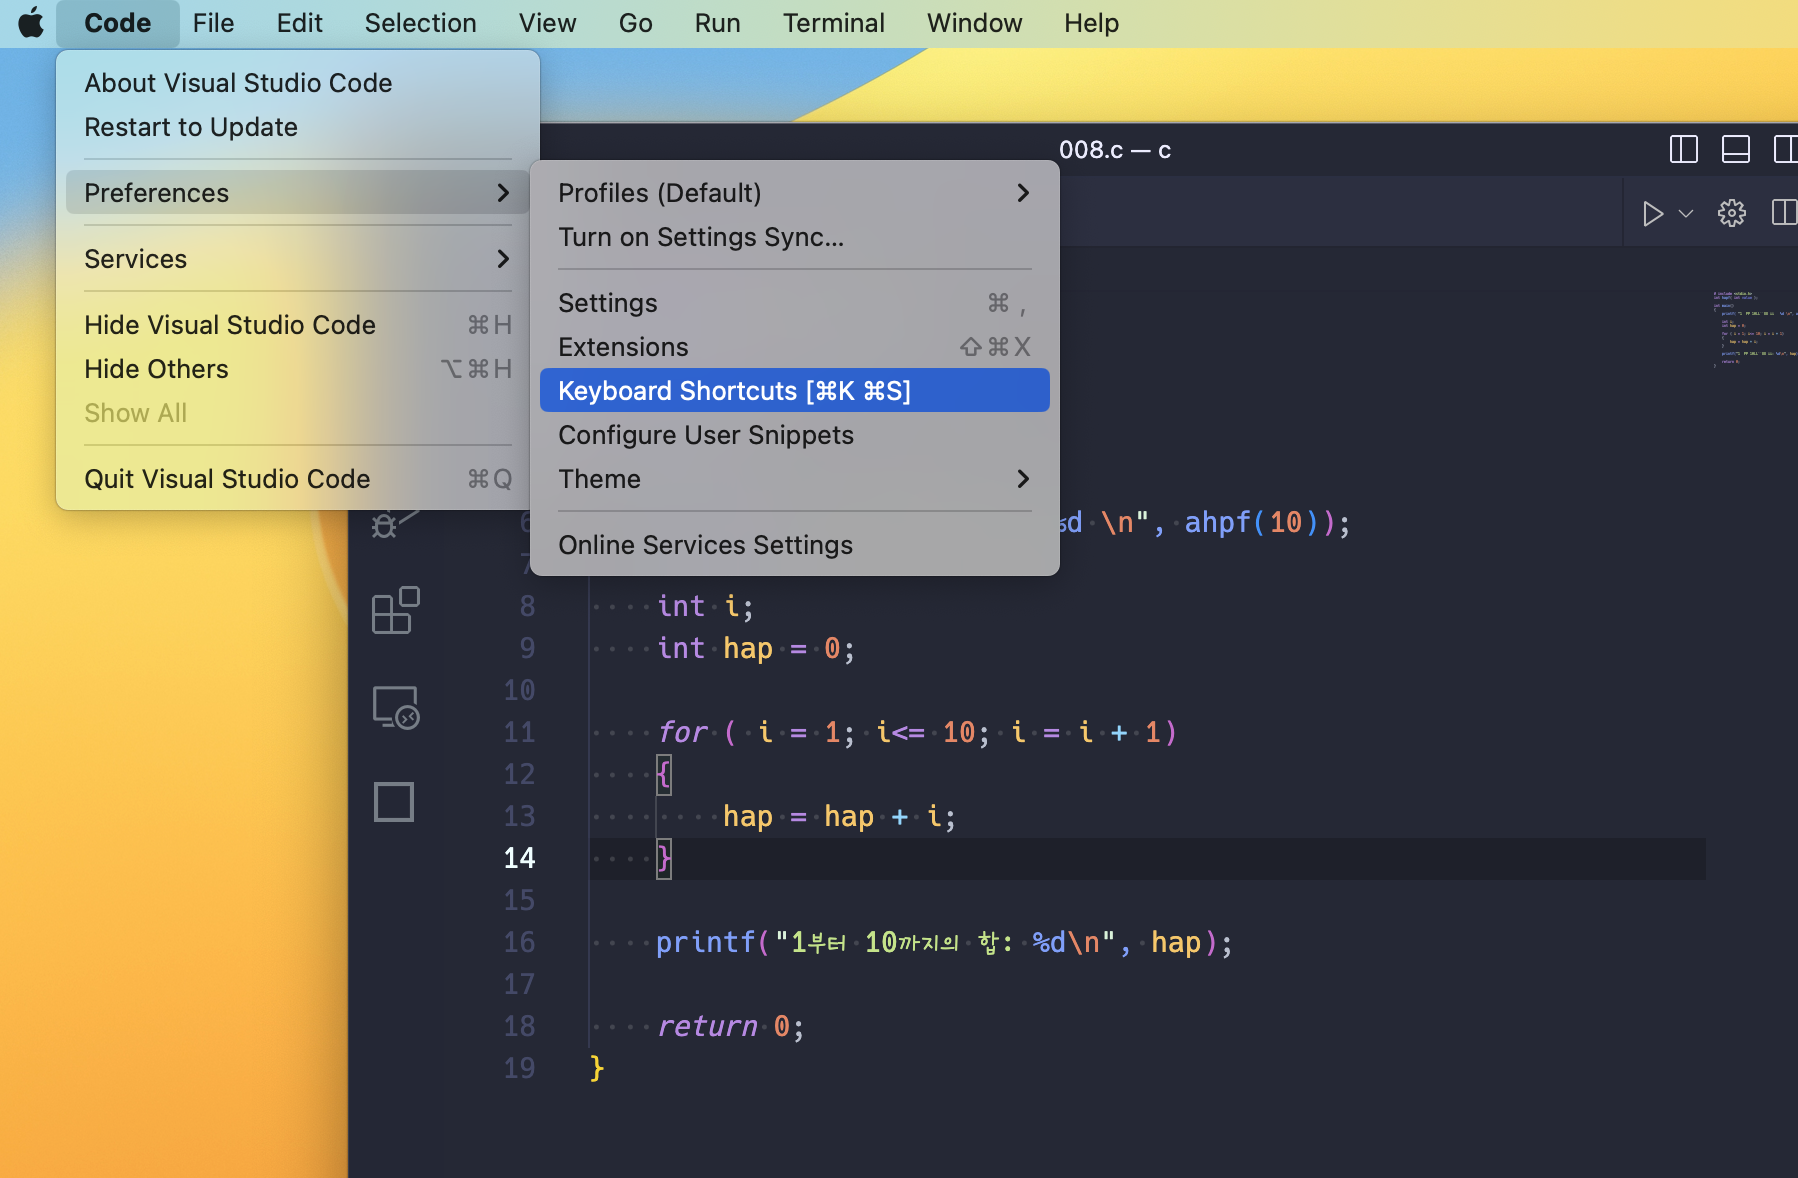Open Online Services Settings
Image resolution: width=1798 pixels, height=1178 pixels.
click(x=794, y=545)
